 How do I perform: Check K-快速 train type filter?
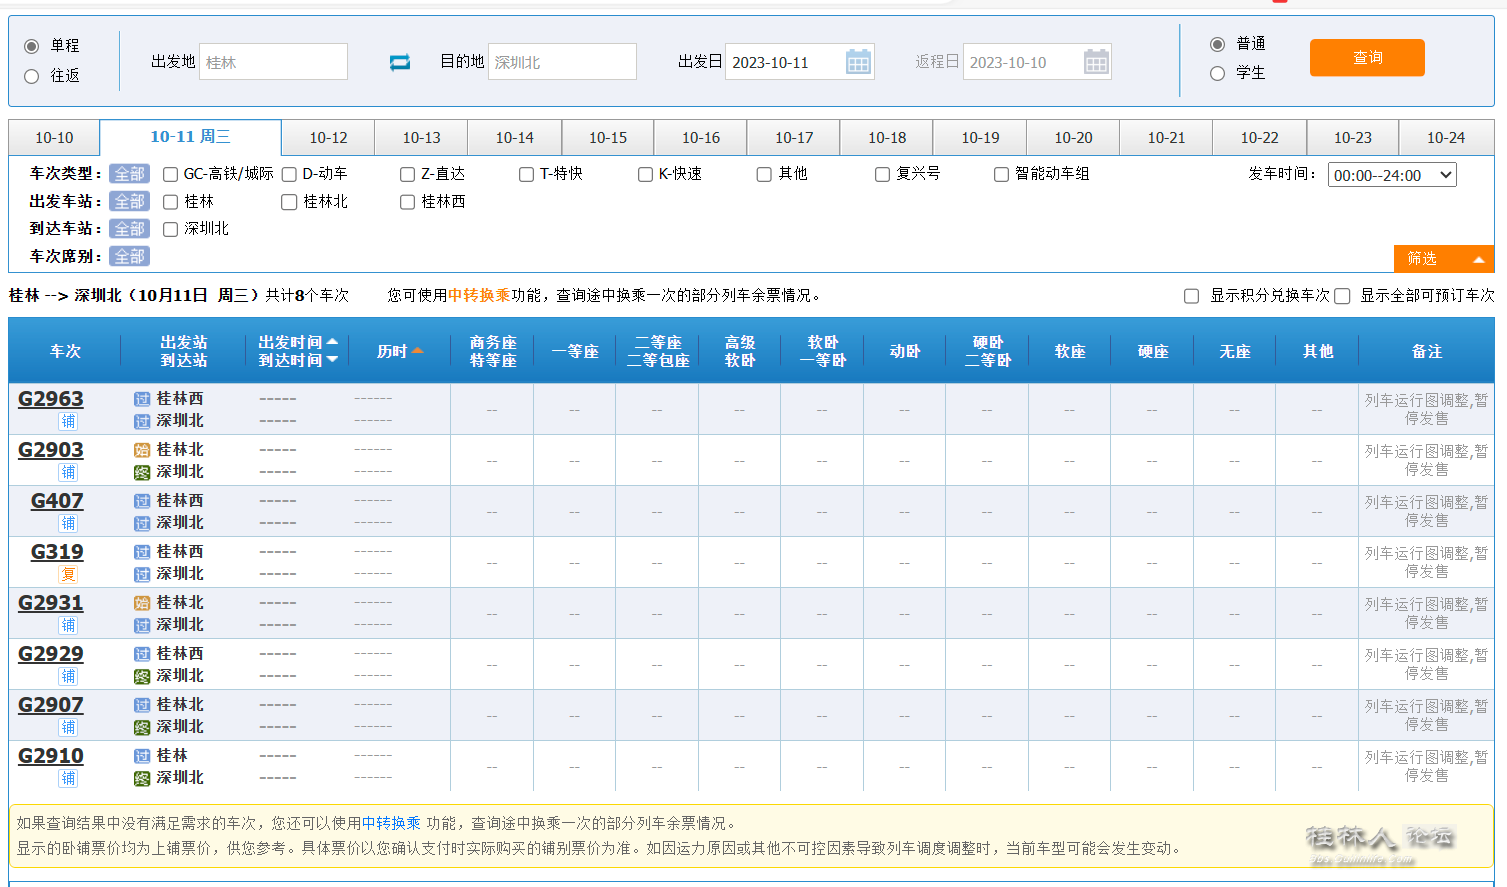[645, 174]
